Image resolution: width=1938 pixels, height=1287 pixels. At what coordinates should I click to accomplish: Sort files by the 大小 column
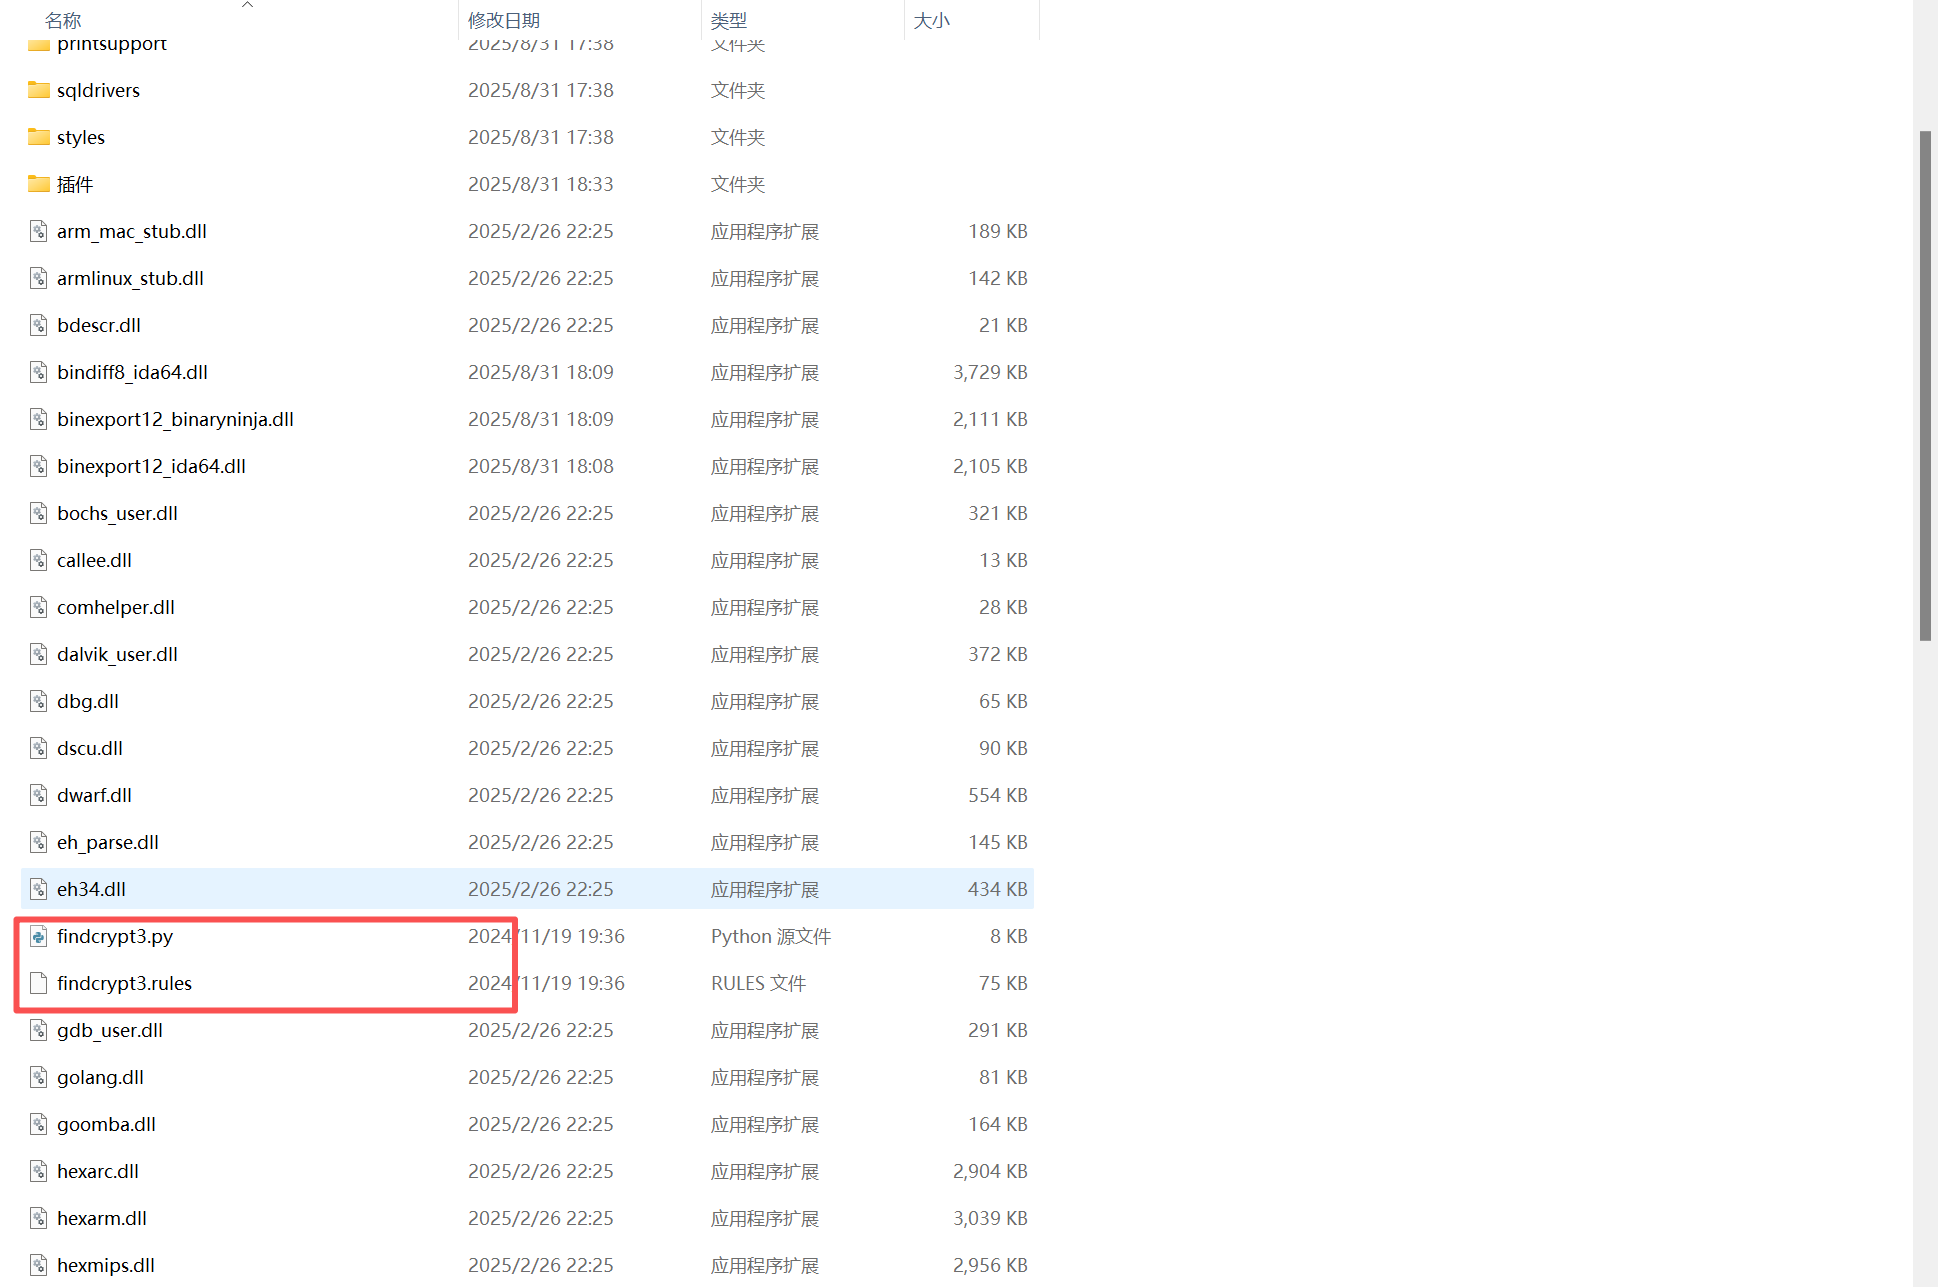pyautogui.click(x=931, y=20)
